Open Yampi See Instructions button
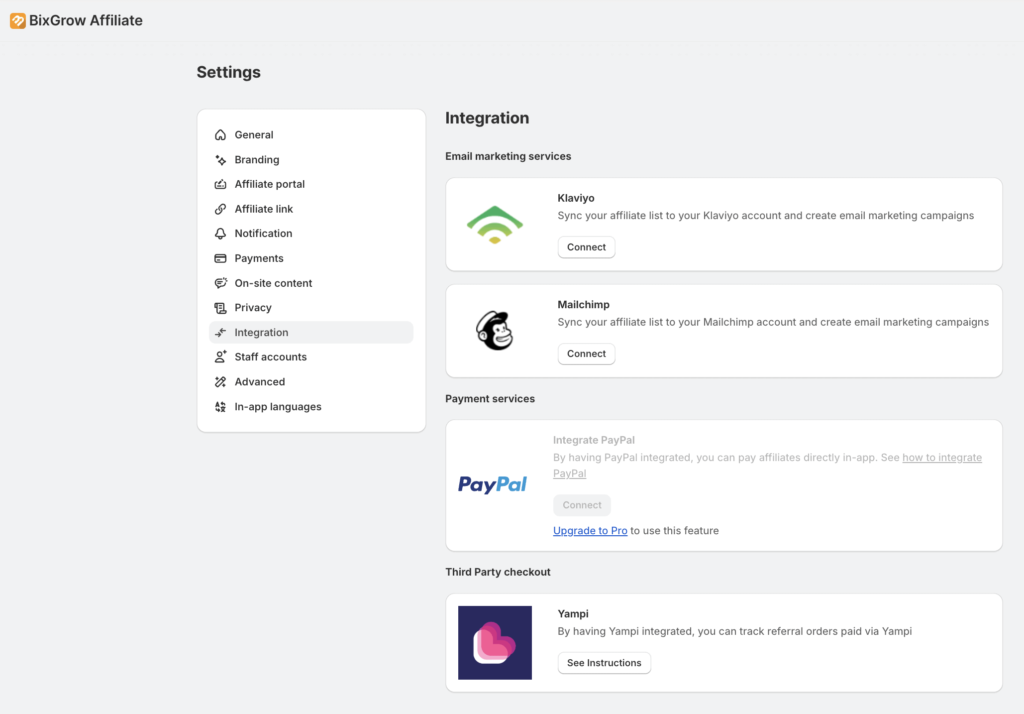Image resolution: width=1024 pixels, height=714 pixels. (604, 663)
